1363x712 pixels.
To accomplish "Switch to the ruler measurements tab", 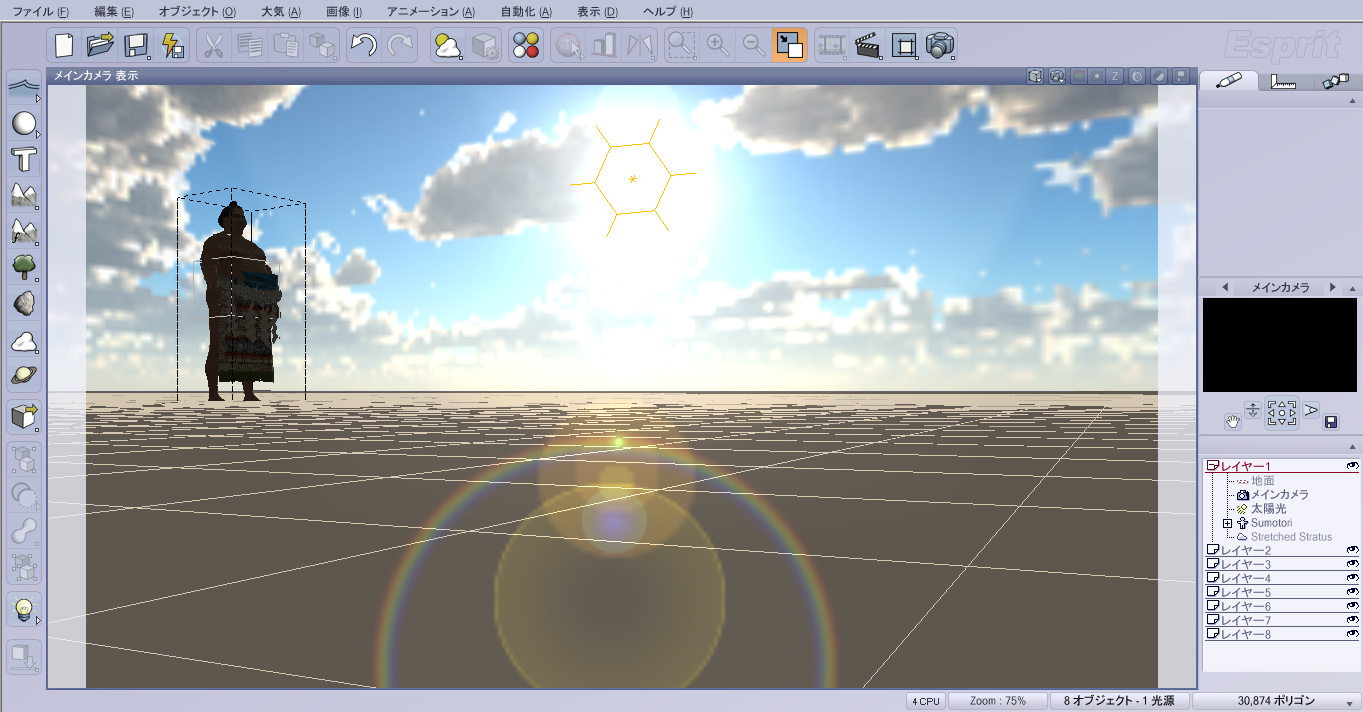I will [x=1283, y=82].
